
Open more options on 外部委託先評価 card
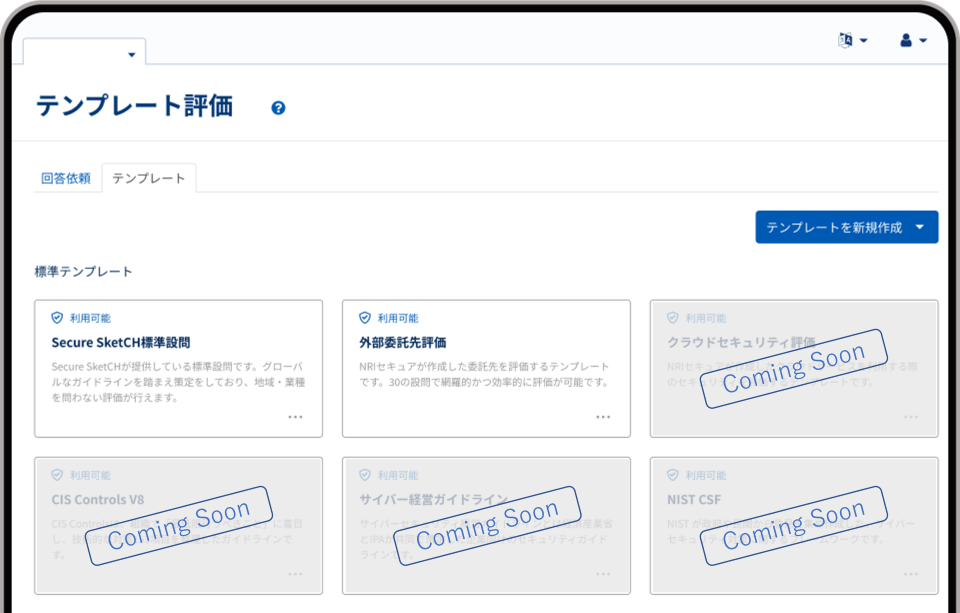(603, 417)
